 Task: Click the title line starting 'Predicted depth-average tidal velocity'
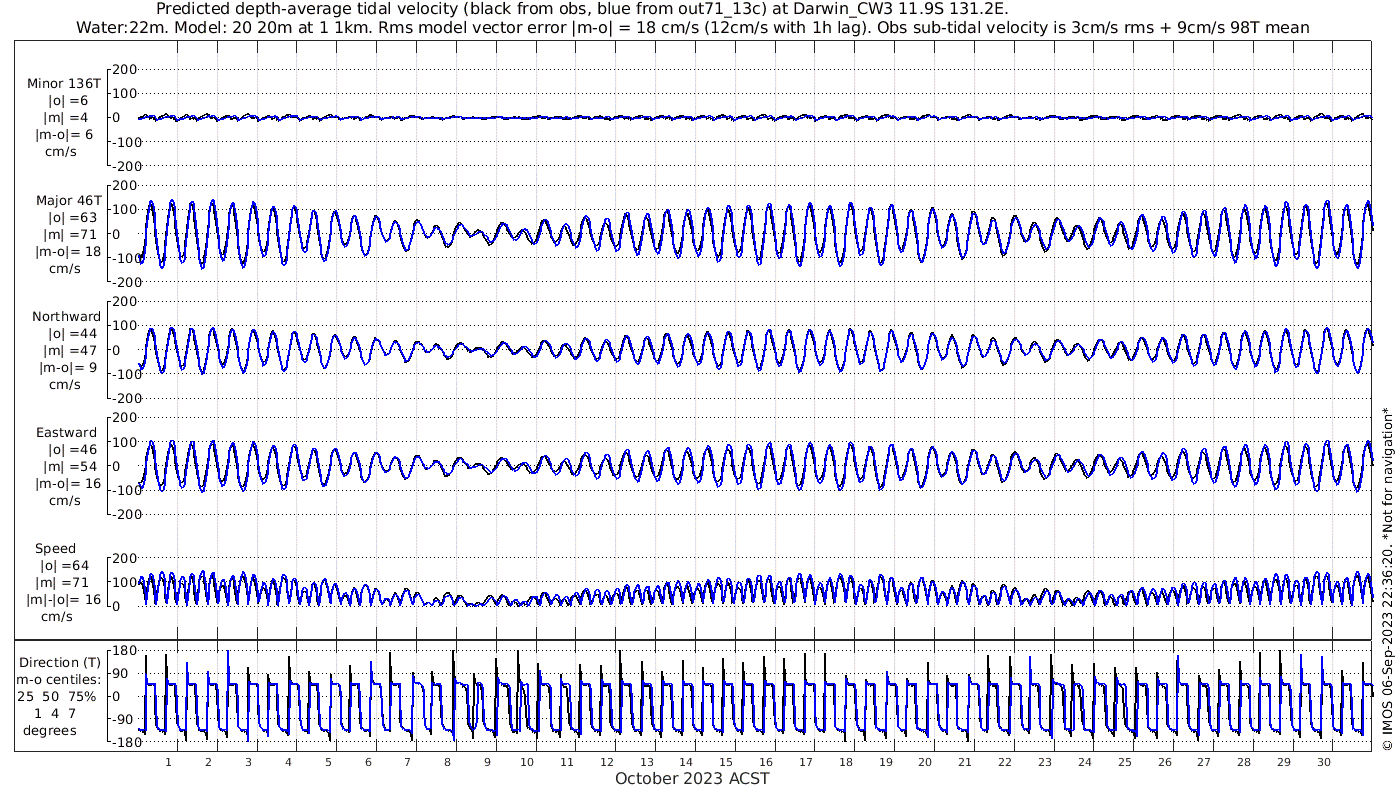pos(584,9)
